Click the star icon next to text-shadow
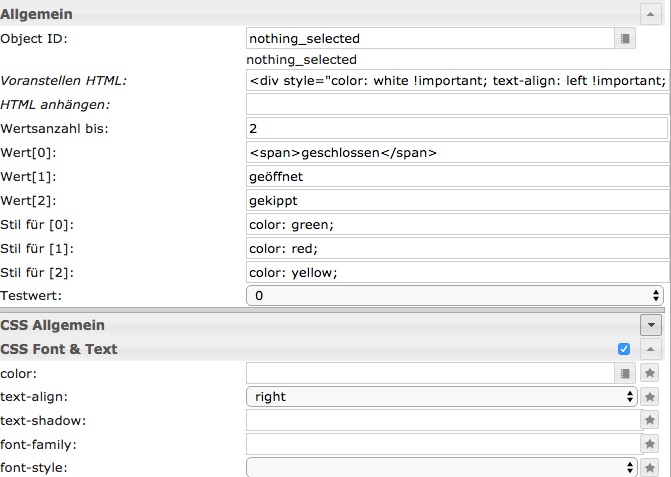This screenshot has width=671, height=477. point(650,421)
